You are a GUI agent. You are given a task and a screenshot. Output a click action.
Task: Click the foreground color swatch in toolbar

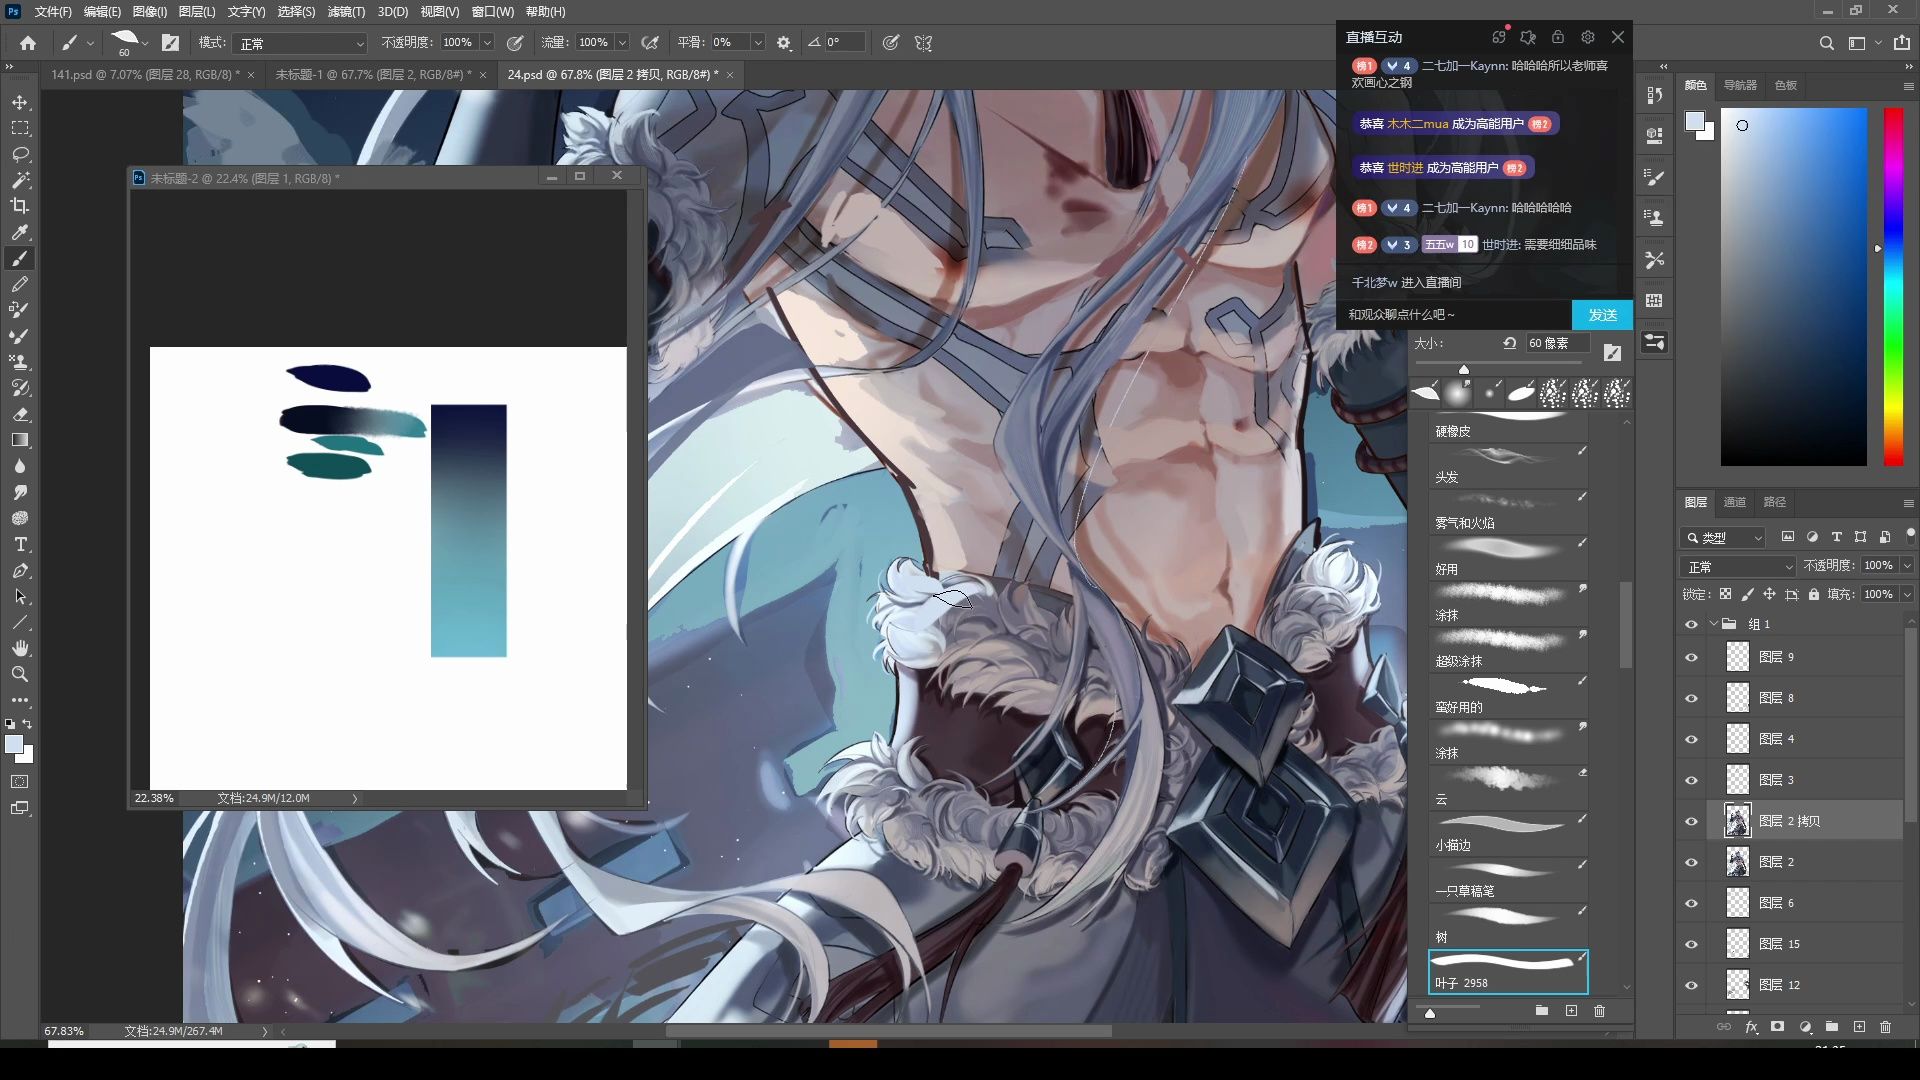point(14,745)
